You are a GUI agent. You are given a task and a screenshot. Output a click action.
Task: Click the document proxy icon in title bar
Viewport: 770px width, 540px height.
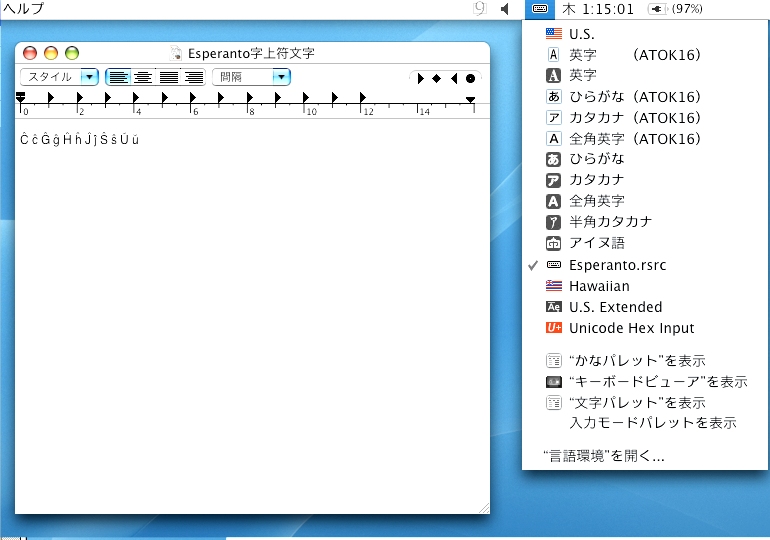pyautogui.click(x=175, y=53)
